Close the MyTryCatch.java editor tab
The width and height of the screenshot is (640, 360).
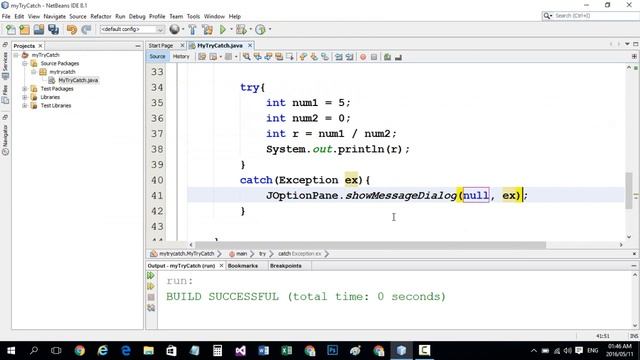click(x=250, y=45)
